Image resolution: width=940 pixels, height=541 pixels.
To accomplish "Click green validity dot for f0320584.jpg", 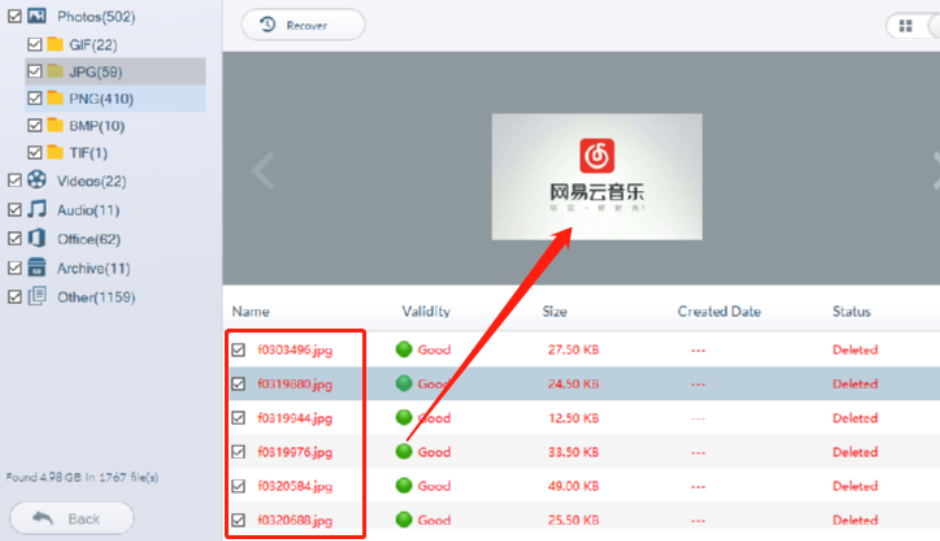I will click(404, 485).
